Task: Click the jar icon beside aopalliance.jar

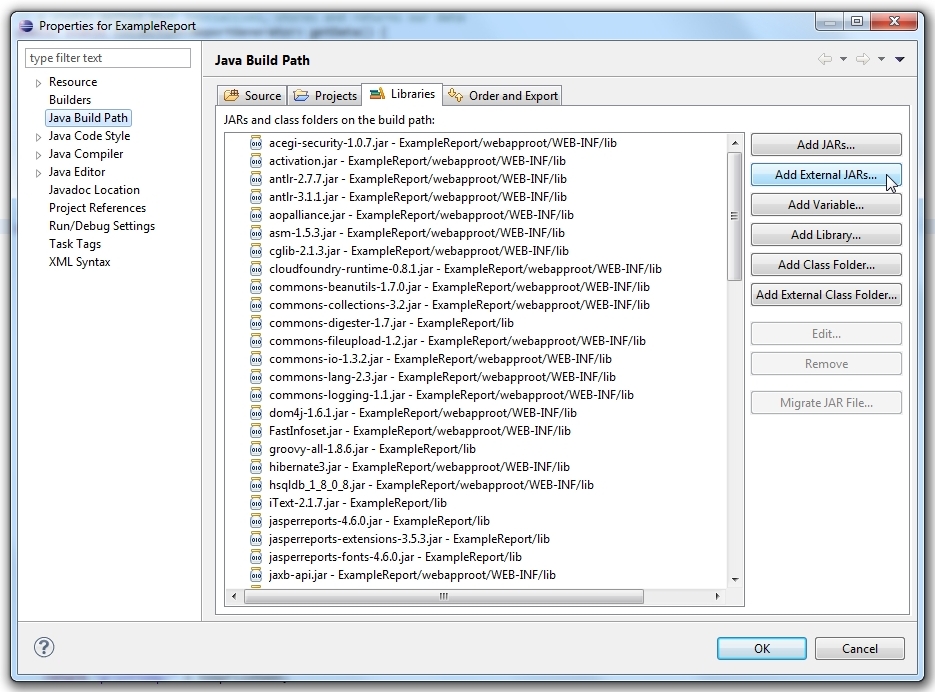Action: (256, 215)
